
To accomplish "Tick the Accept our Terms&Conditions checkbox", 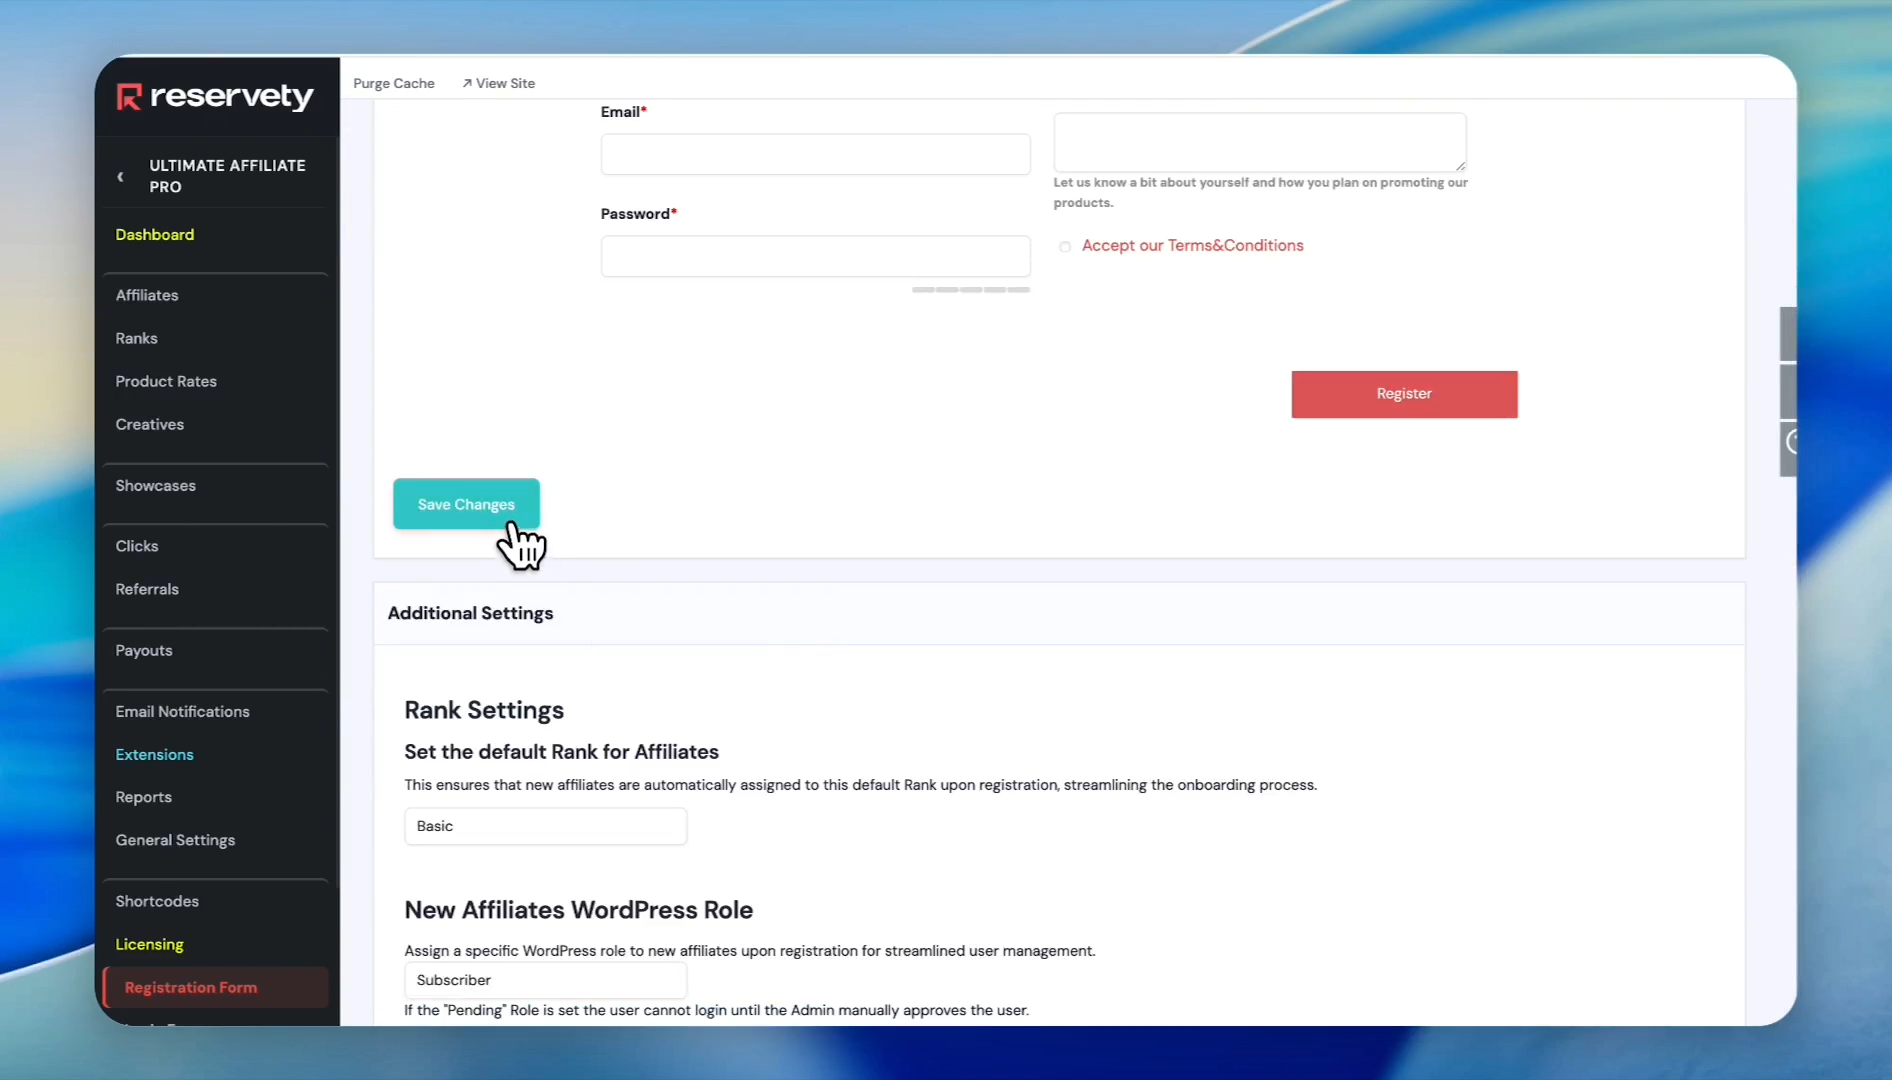I will [1065, 247].
